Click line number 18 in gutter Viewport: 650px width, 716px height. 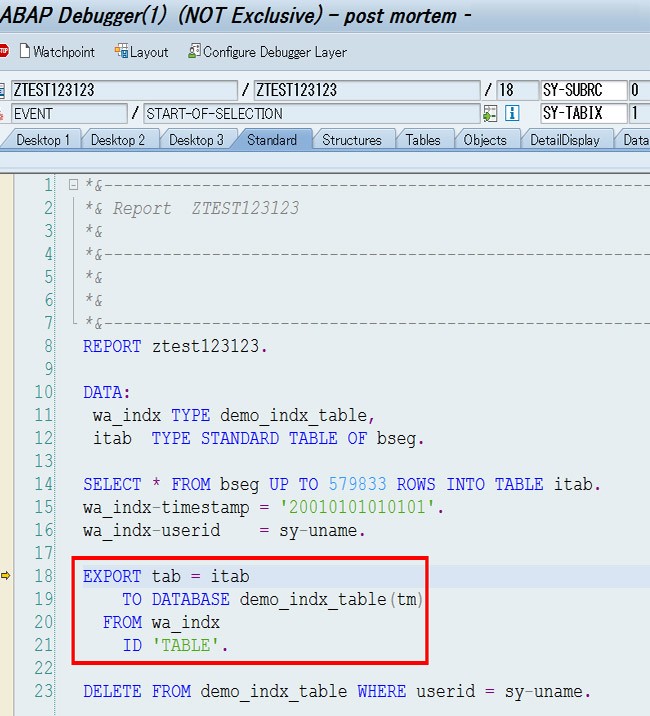tap(44, 576)
